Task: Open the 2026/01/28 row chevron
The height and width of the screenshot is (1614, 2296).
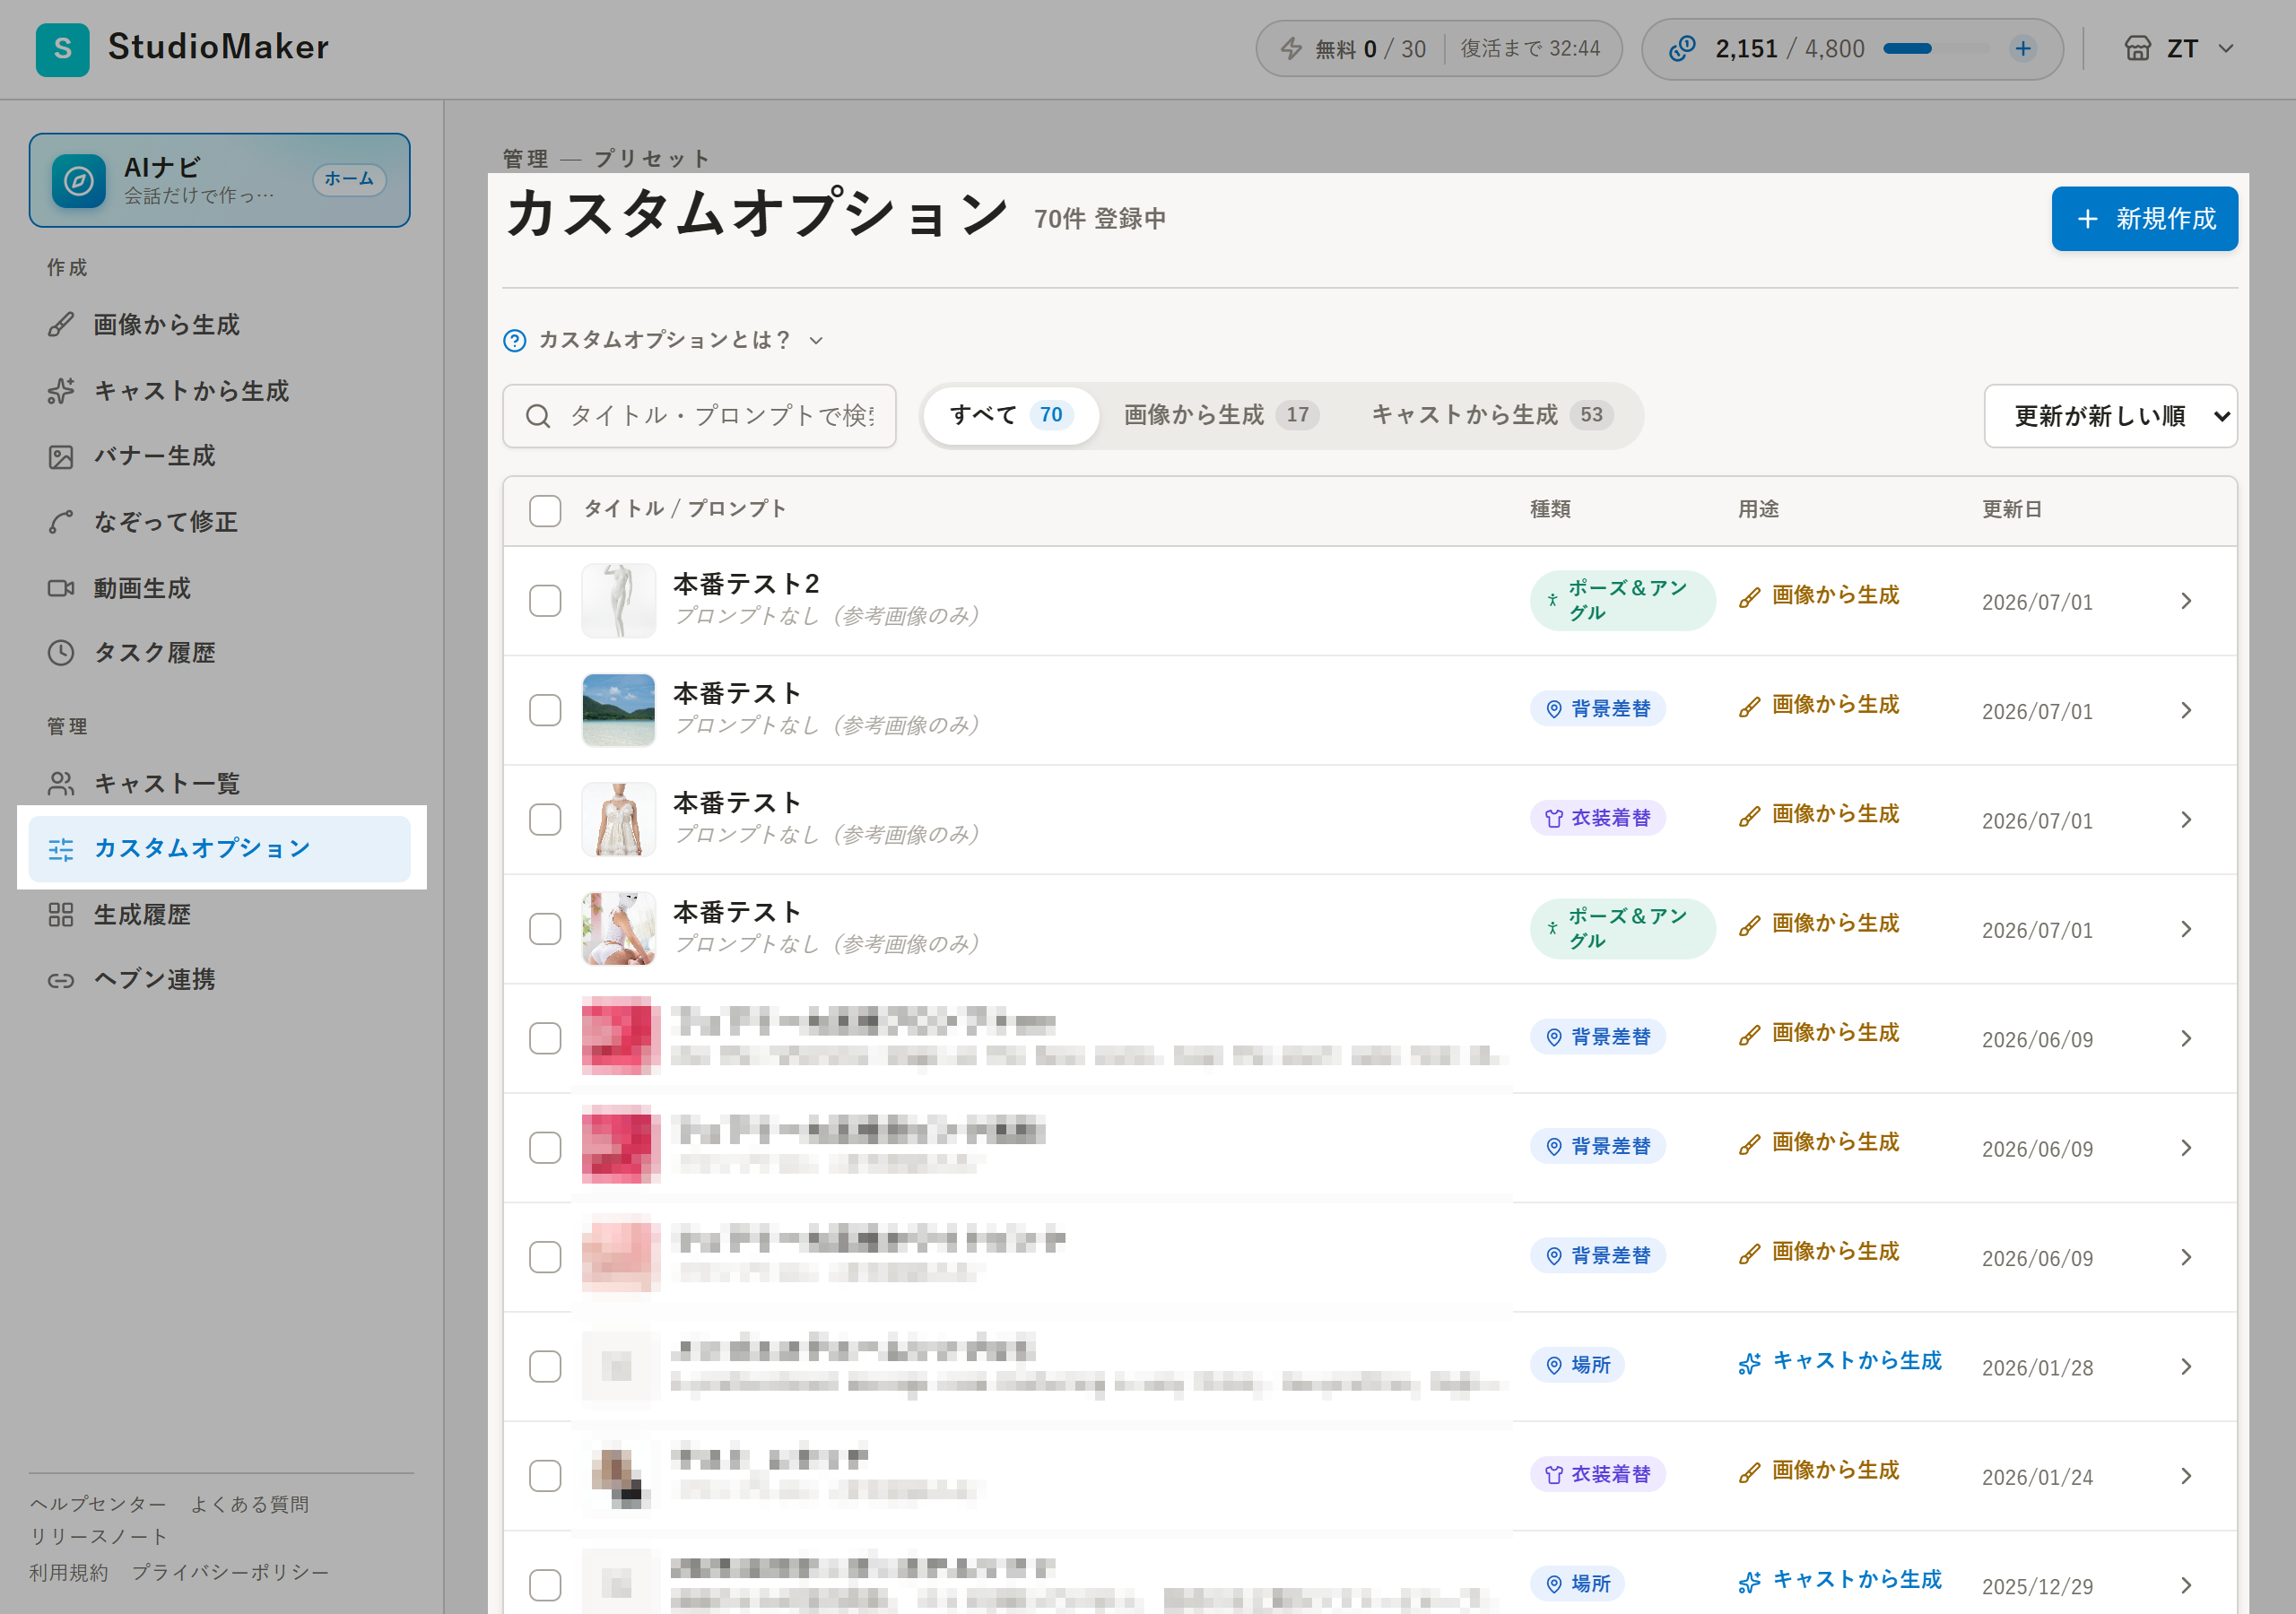Action: (x=2185, y=1366)
